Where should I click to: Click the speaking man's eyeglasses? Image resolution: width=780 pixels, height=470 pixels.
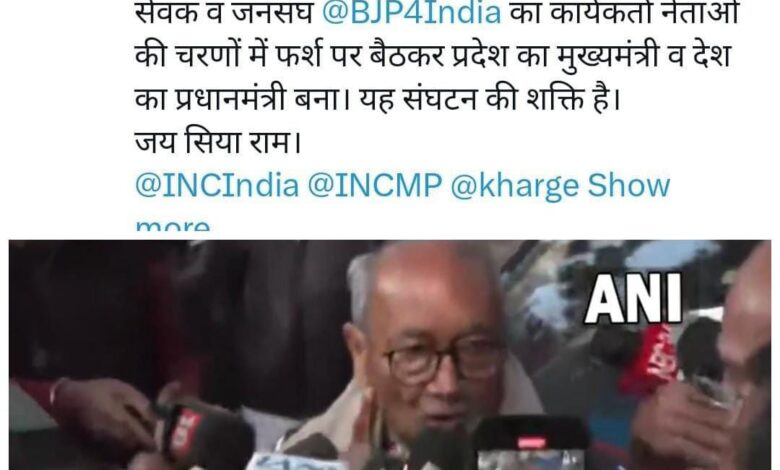pos(444,359)
